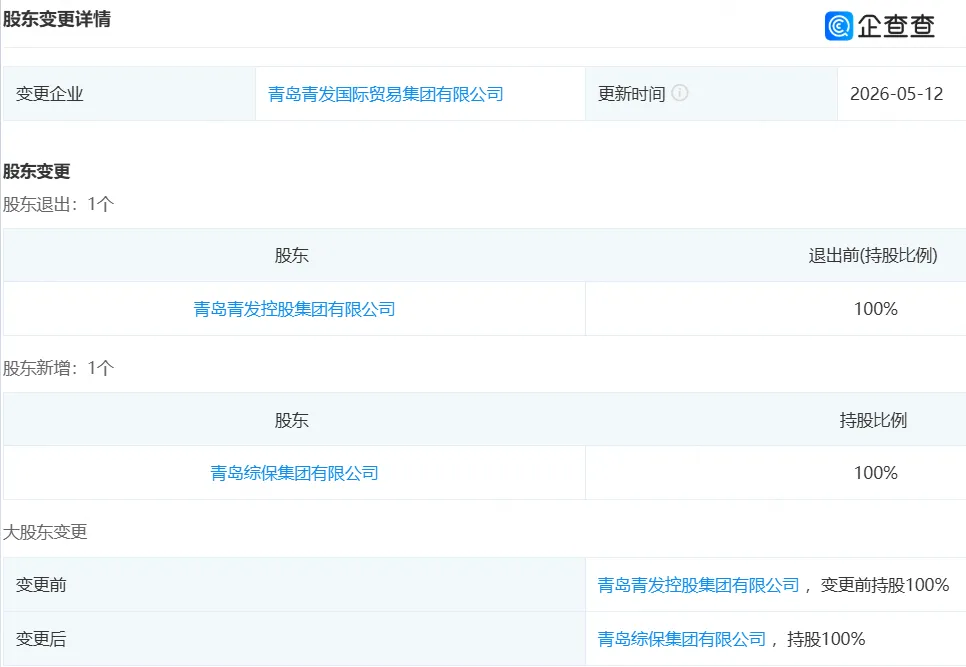Click the 股东 header in exited shareholder table
Screen dimensions: 966x667
pos(291,256)
